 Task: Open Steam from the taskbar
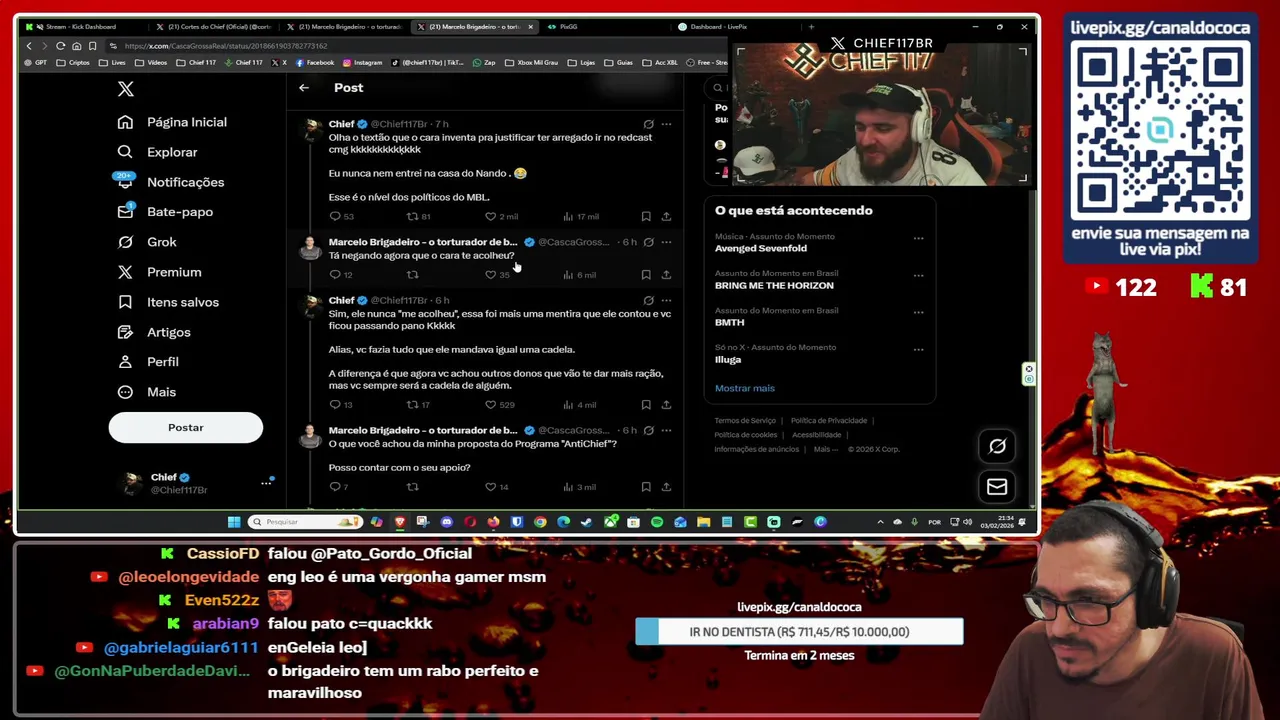coord(587,522)
